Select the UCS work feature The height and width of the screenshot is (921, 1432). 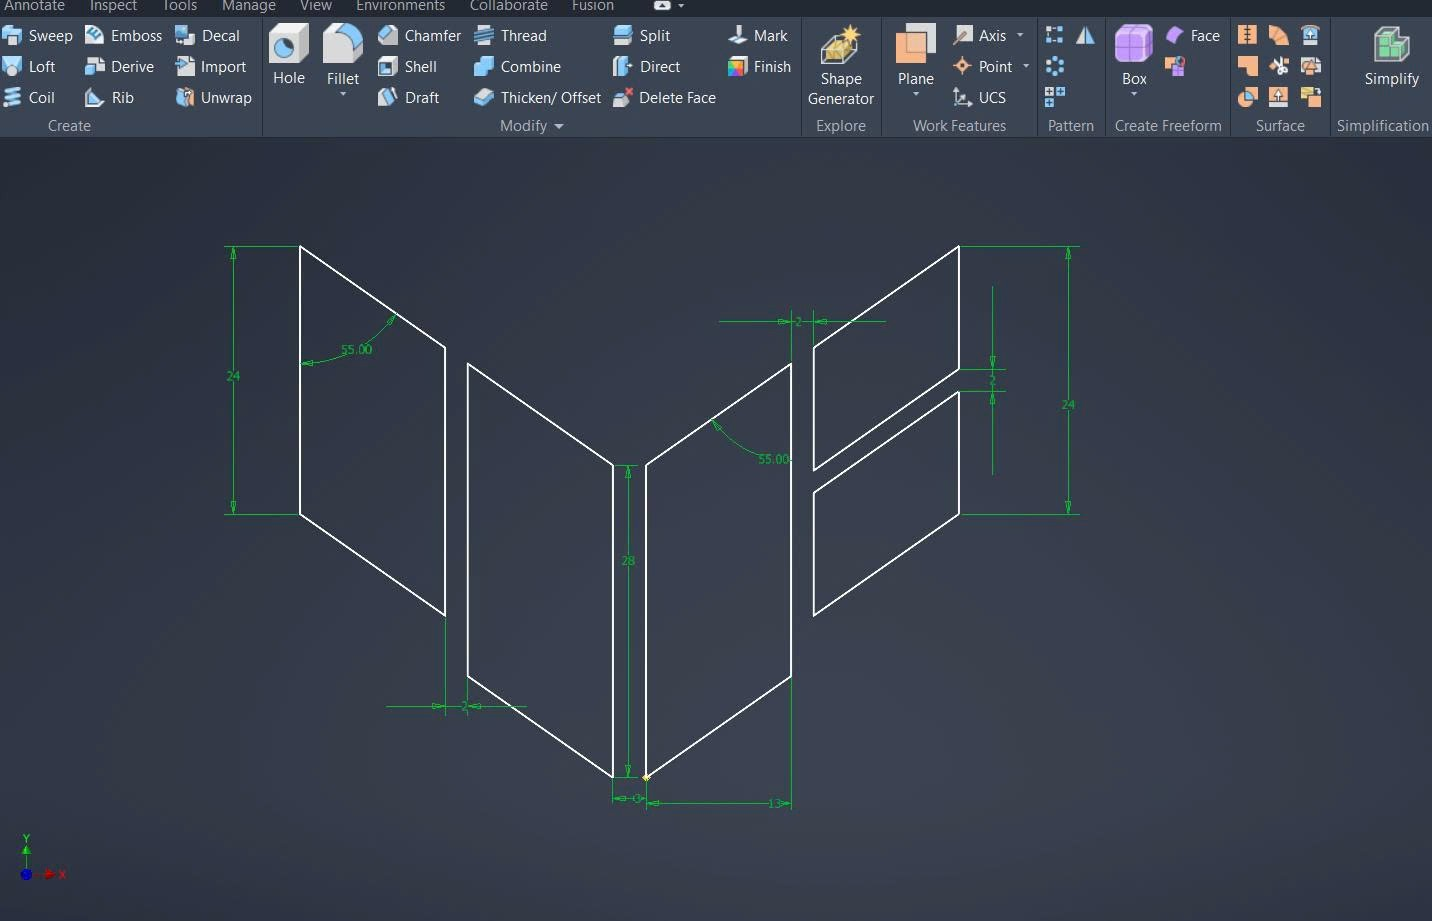click(979, 98)
